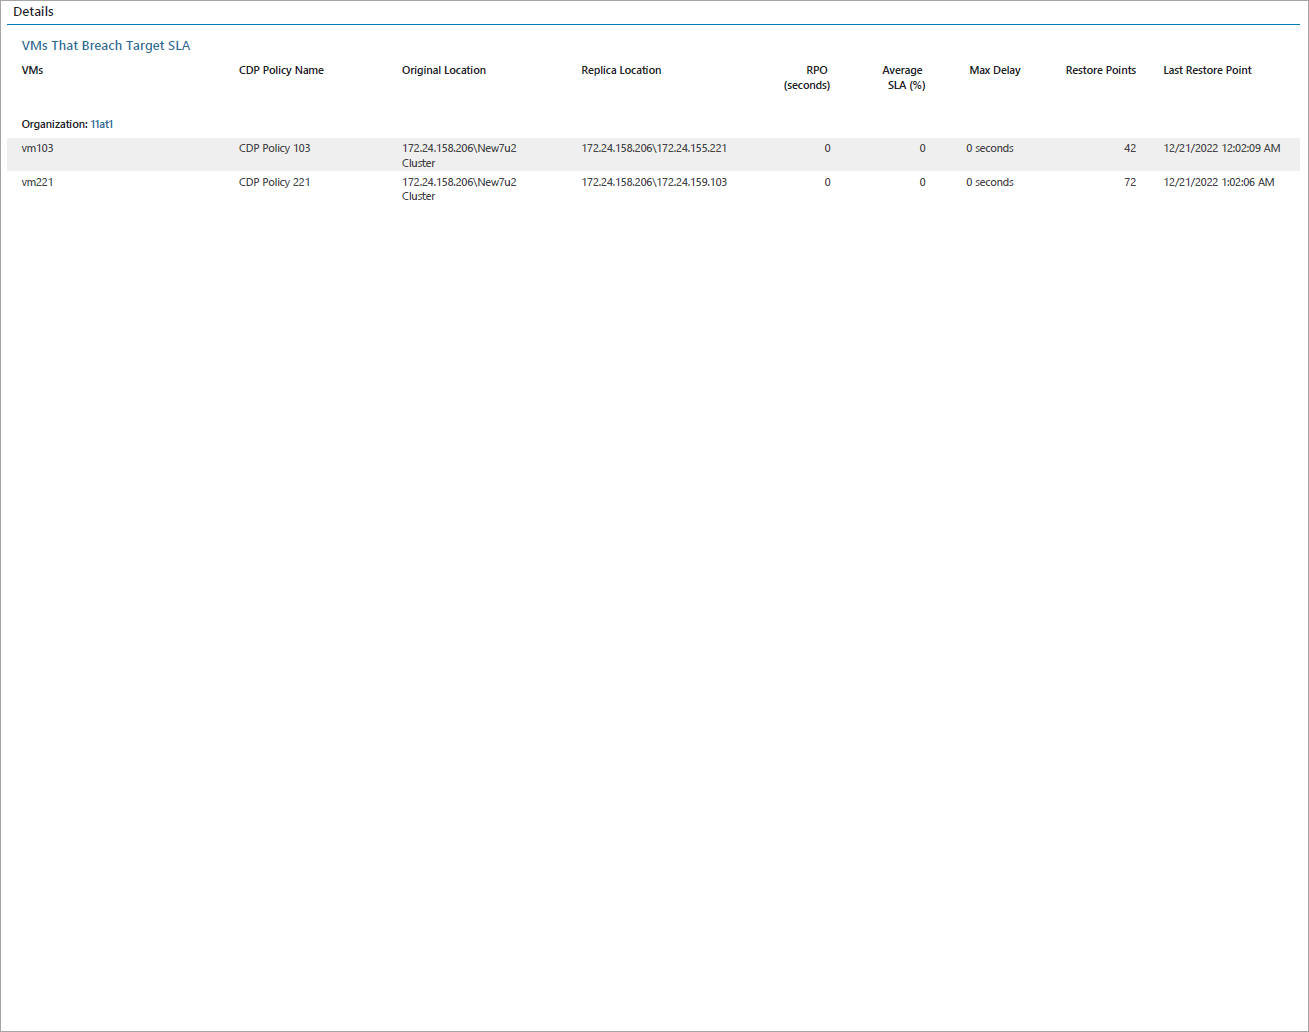Select replica location 172.24.158.206\172.24.155.221
The image size is (1309, 1032).
pyautogui.click(x=654, y=148)
